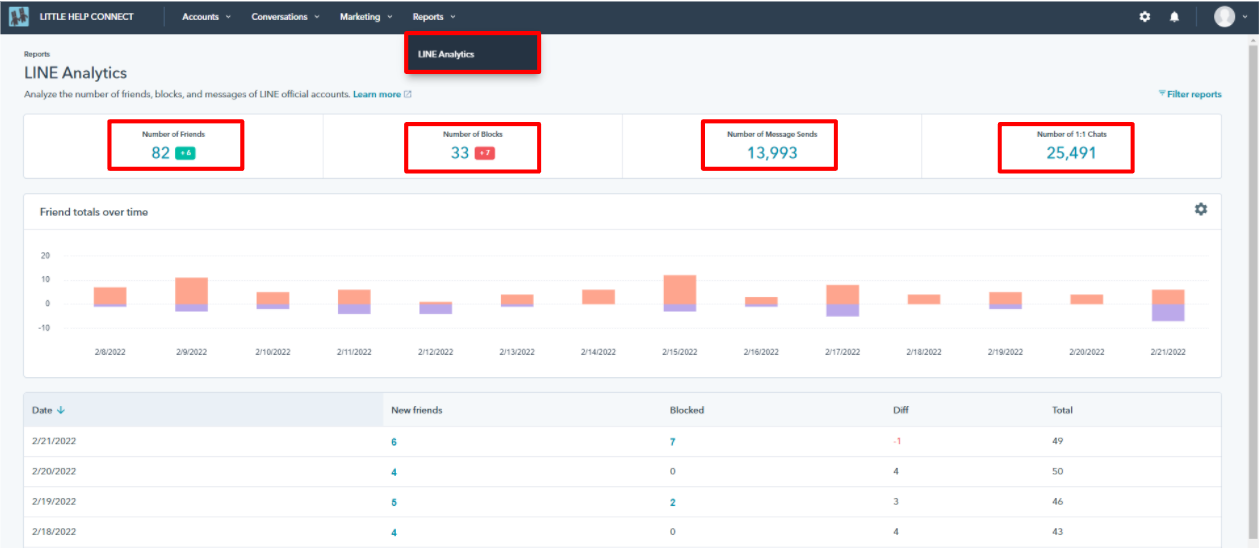The width and height of the screenshot is (1260, 550).
Task: Click the Learn more link
Action: [x=377, y=94]
